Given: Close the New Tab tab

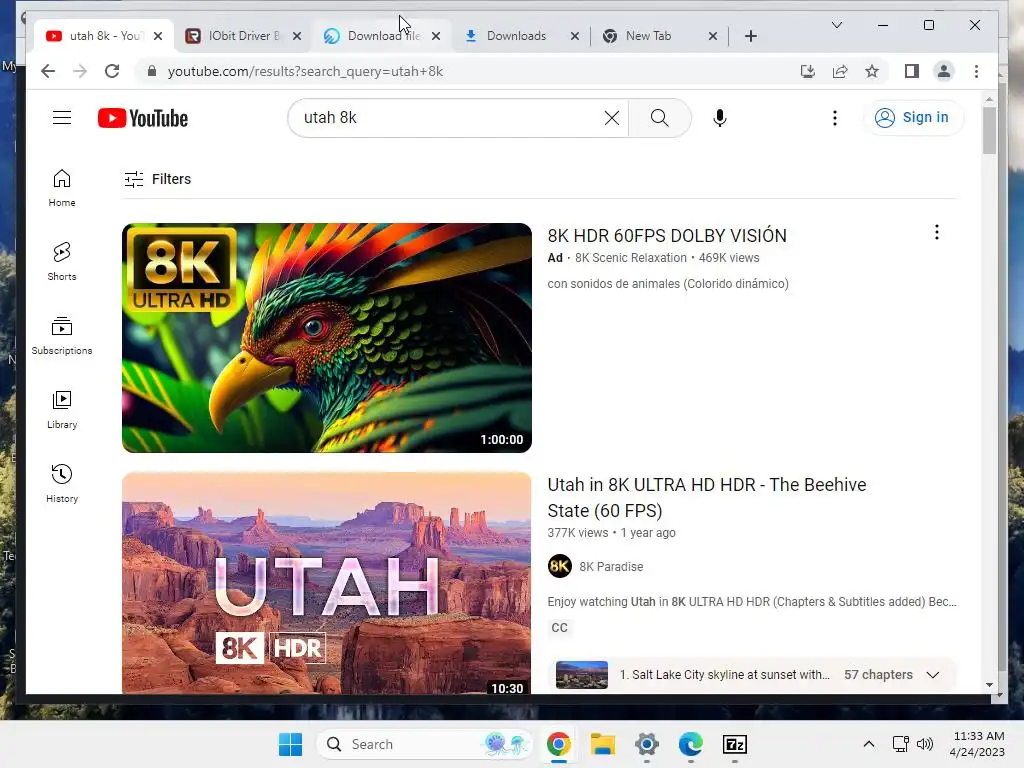Looking at the screenshot, I should pyautogui.click(x=713, y=36).
